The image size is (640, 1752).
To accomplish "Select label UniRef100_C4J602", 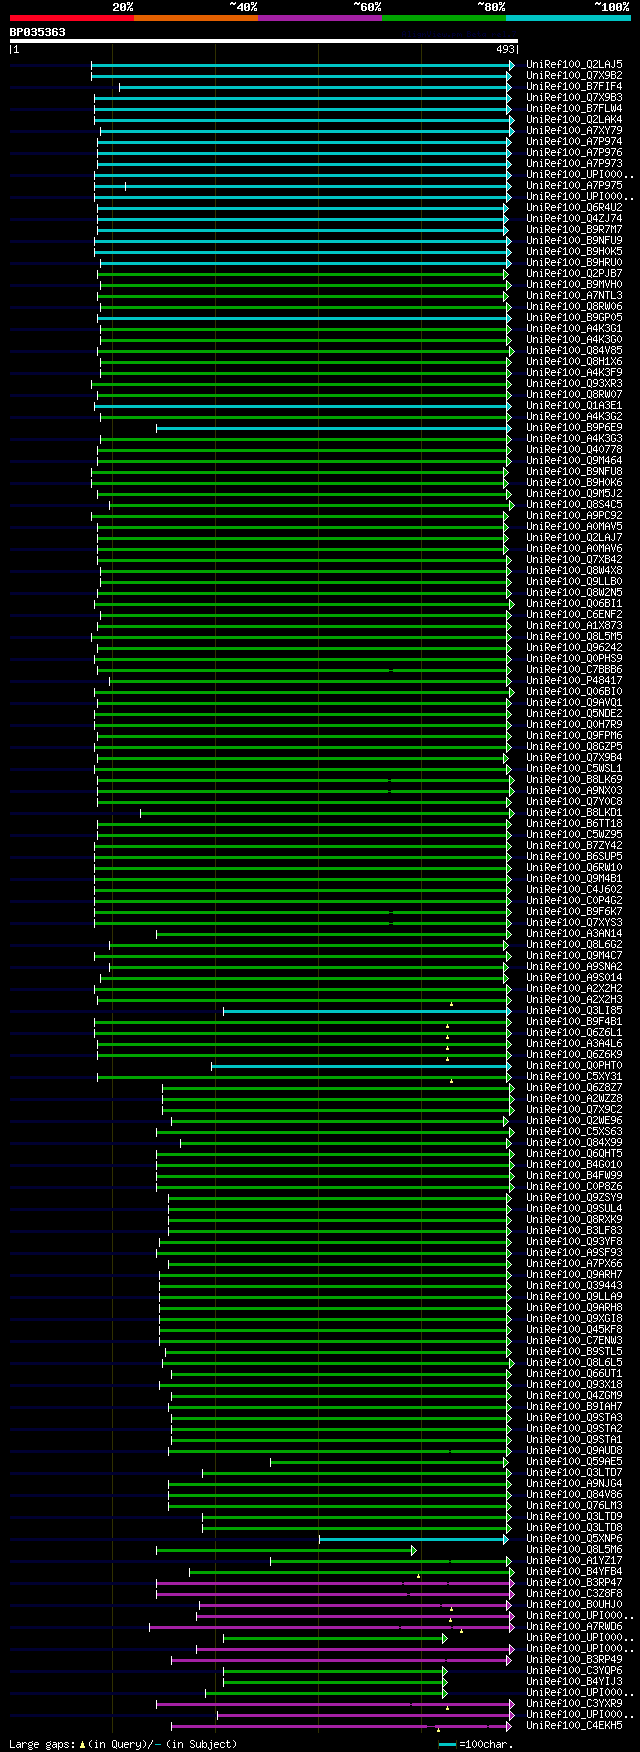I will click(x=574, y=889).
